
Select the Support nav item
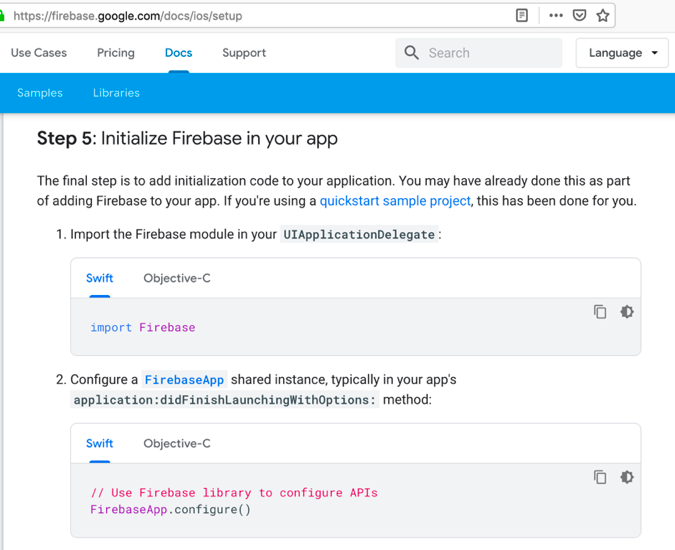[244, 53]
